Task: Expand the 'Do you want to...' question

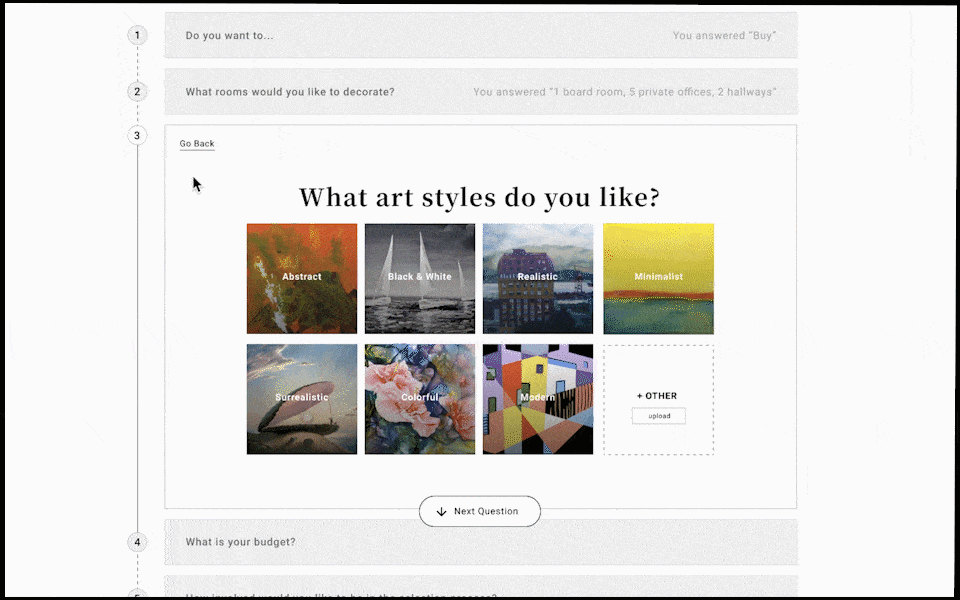Action: coord(481,36)
